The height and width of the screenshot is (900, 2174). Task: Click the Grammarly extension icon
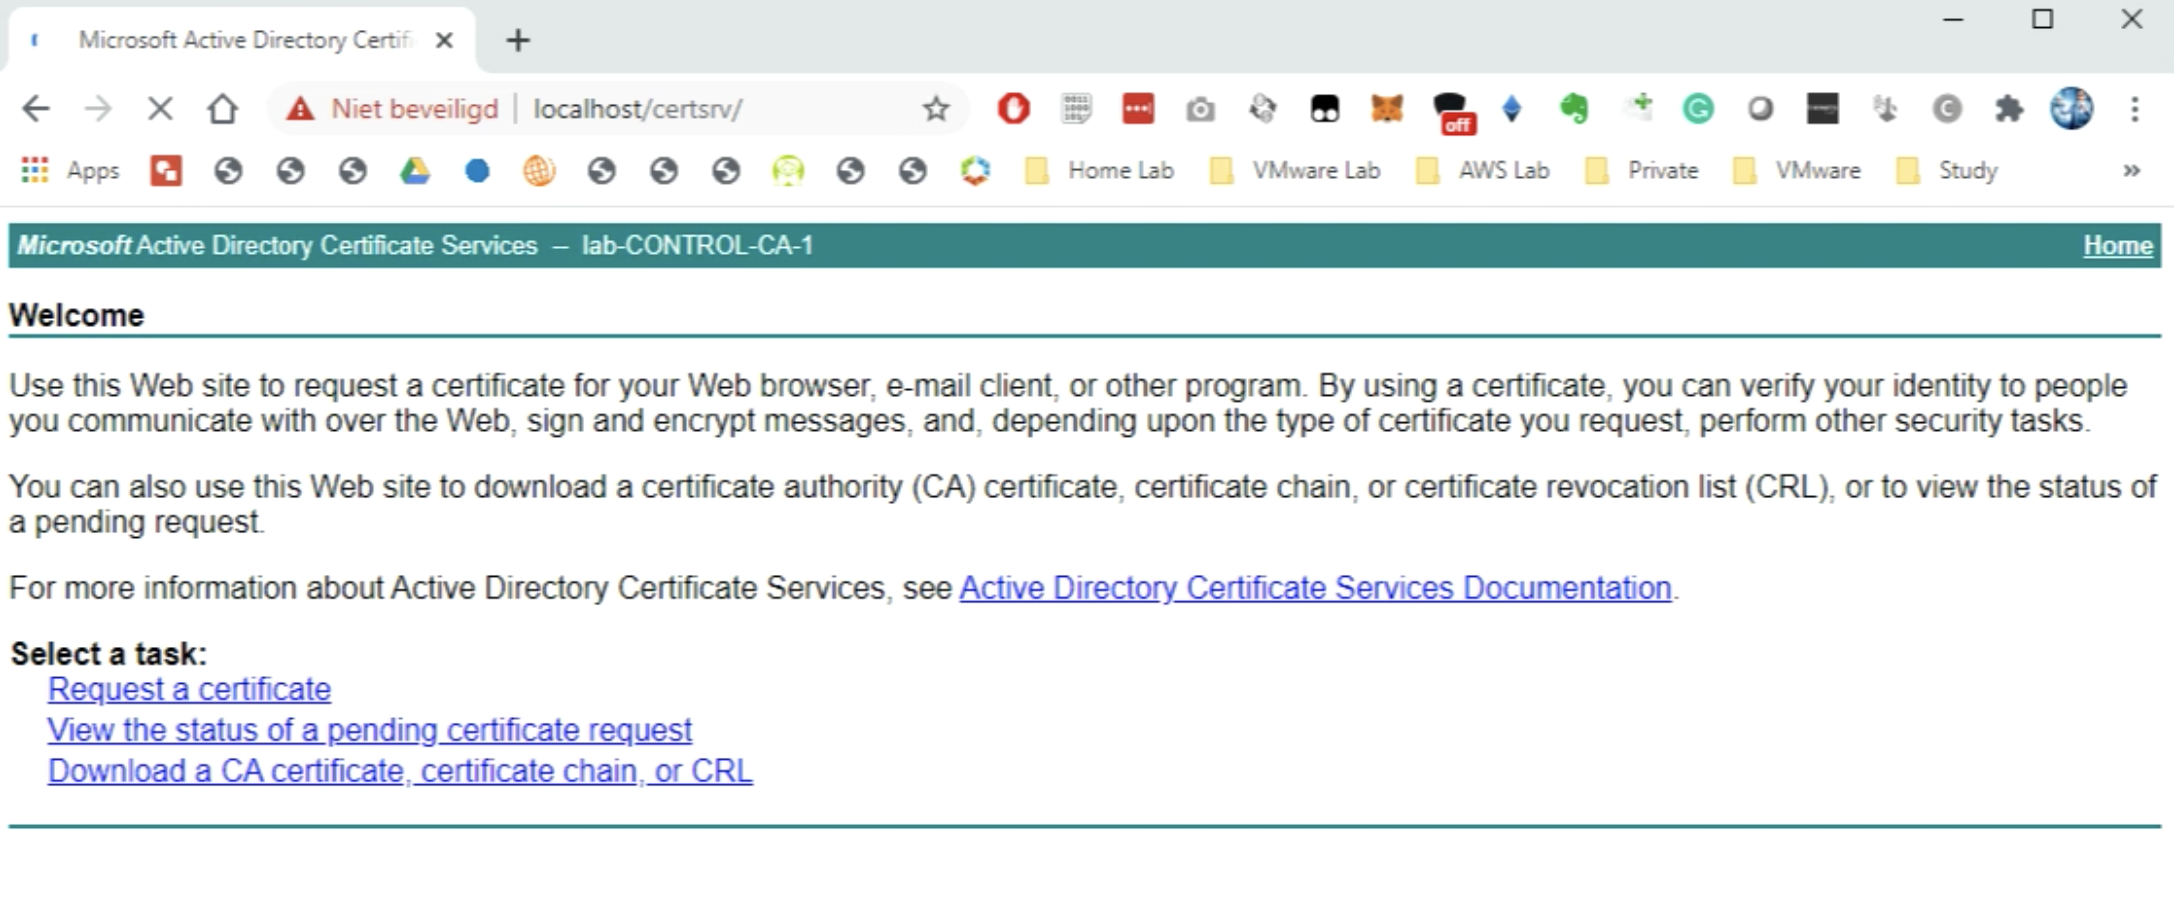click(x=1697, y=108)
